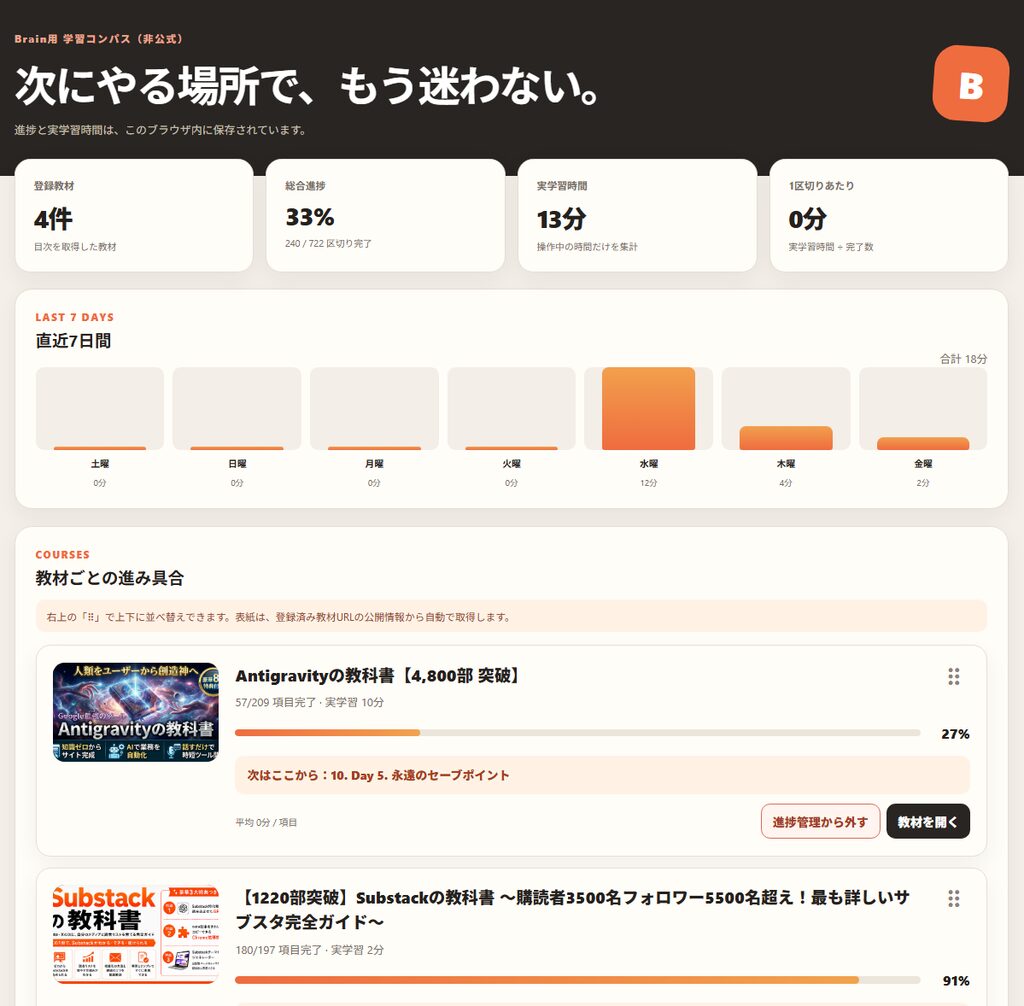Click the 次にやる場所で、もう迷わない headline
Image resolution: width=1024 pixels, height=1006 pixels.
click(308, 86)
